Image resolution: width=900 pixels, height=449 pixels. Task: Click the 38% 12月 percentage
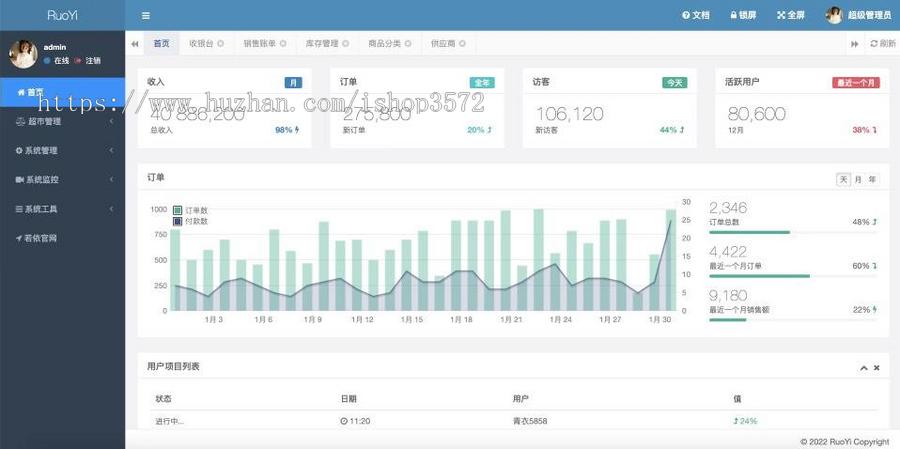pyautogui.click(x=864, y=130)
